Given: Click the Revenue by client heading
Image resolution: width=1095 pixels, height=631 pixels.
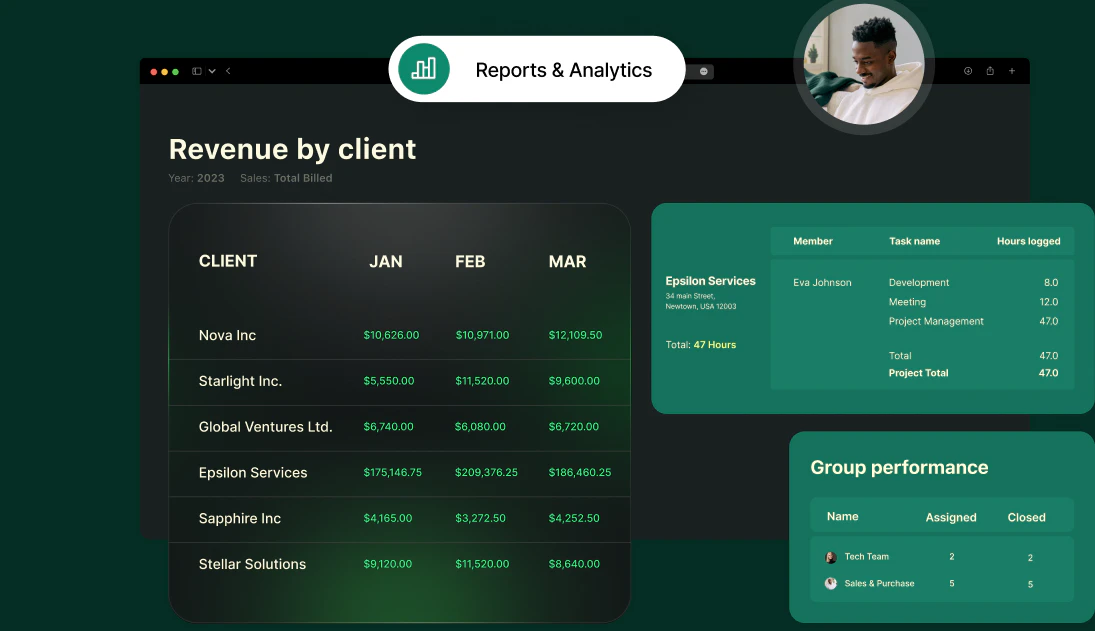Looking at the screenshot, I should (293, 149).
